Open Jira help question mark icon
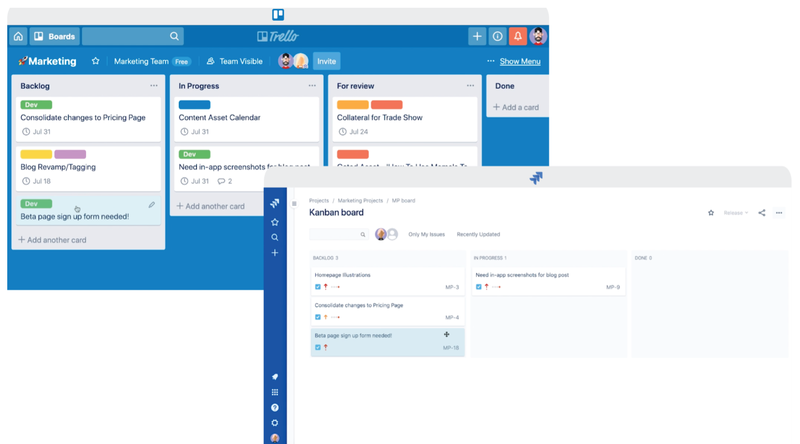Image resolution: width=800 pixels, height=444 pixels. (x=274, y=407)
